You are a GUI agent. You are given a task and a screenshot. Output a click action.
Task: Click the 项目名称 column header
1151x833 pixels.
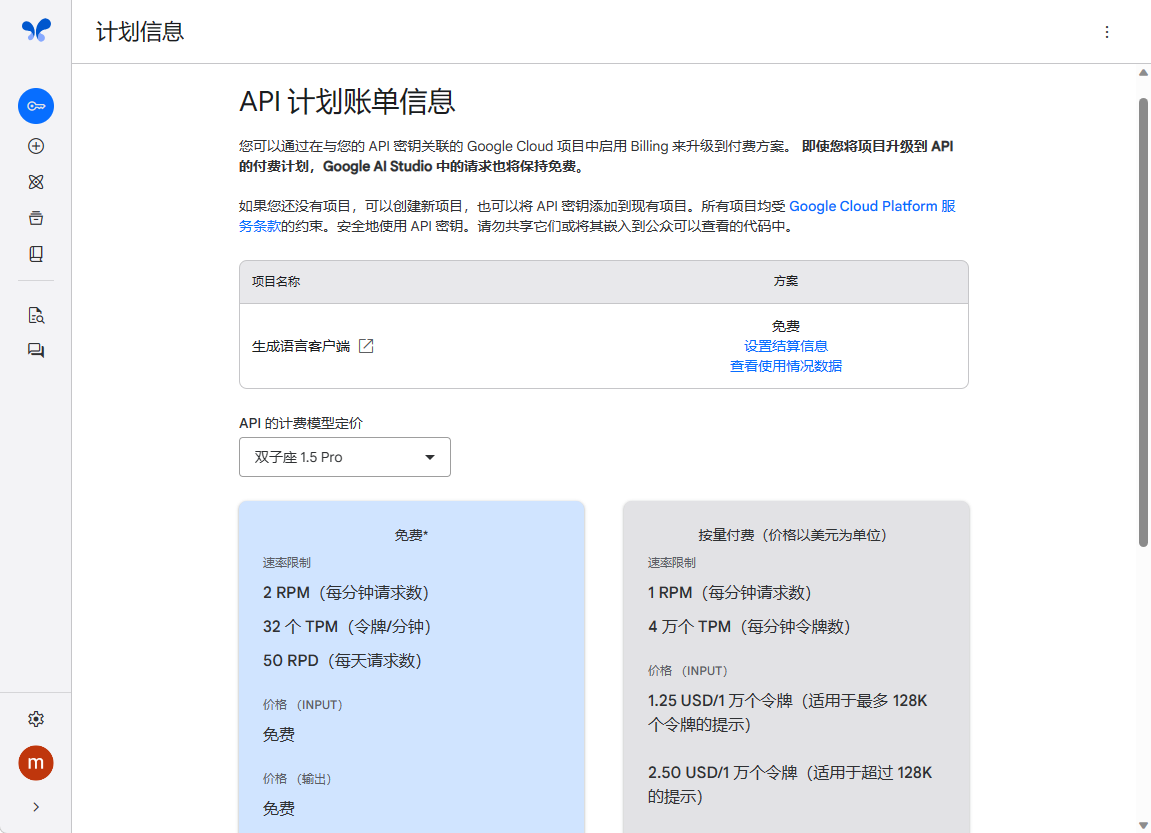pos(276,282)
